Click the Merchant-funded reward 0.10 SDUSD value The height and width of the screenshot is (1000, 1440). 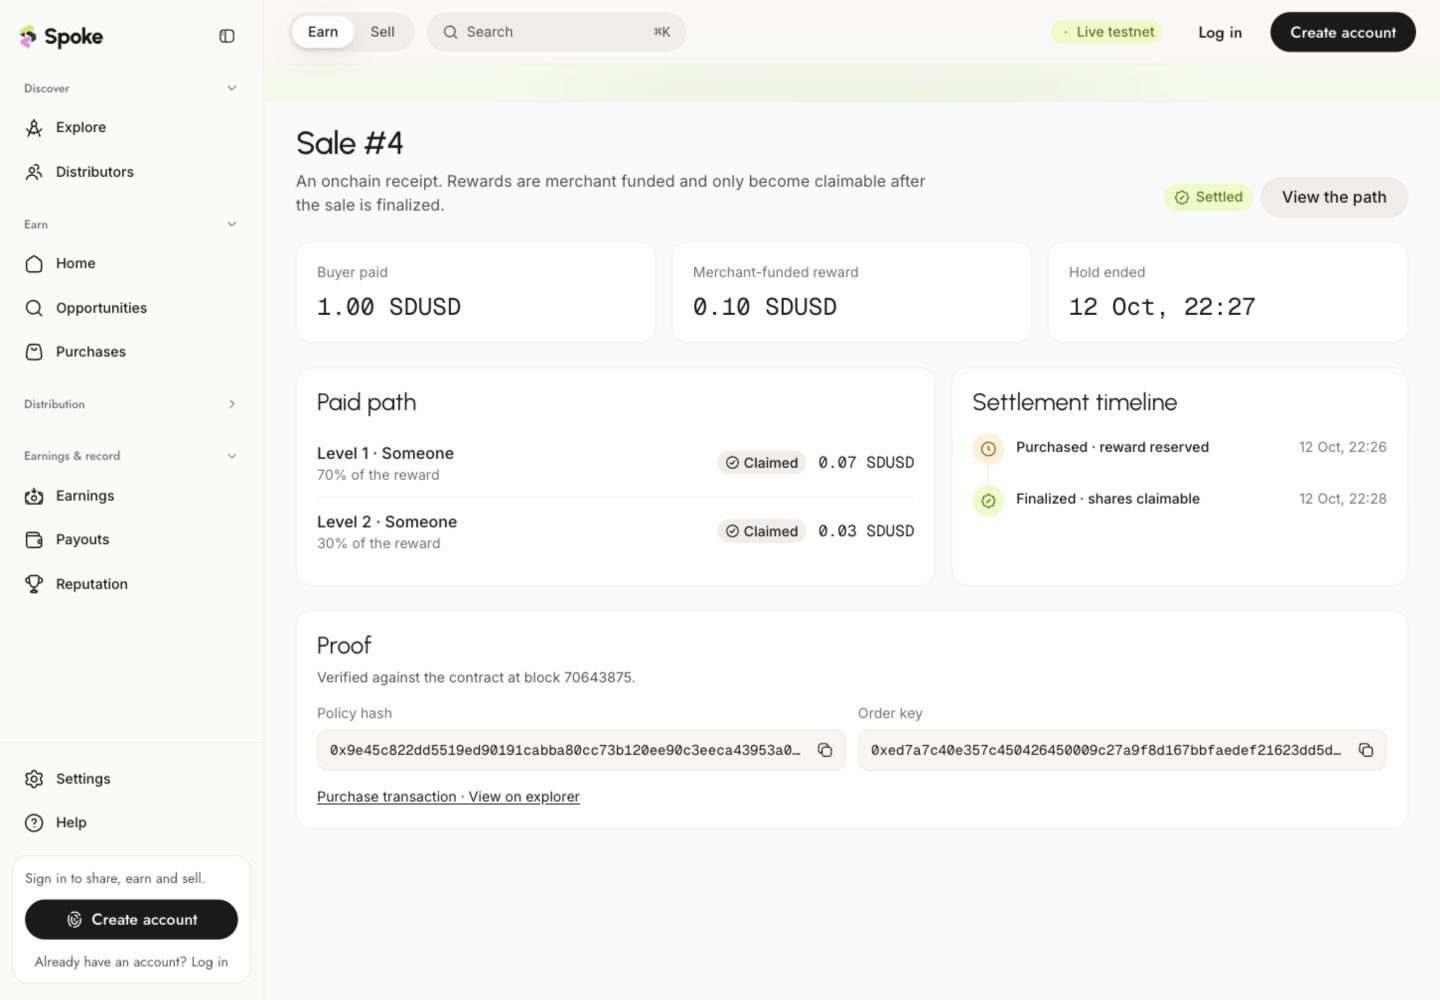coord(765,307)
